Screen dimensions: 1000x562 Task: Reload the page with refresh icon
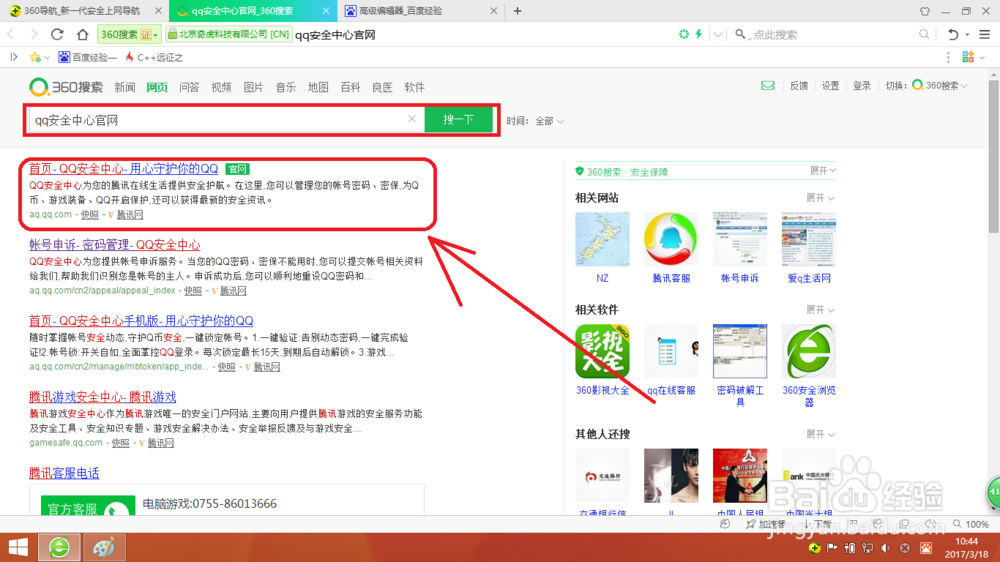click(x=57, y=34)
